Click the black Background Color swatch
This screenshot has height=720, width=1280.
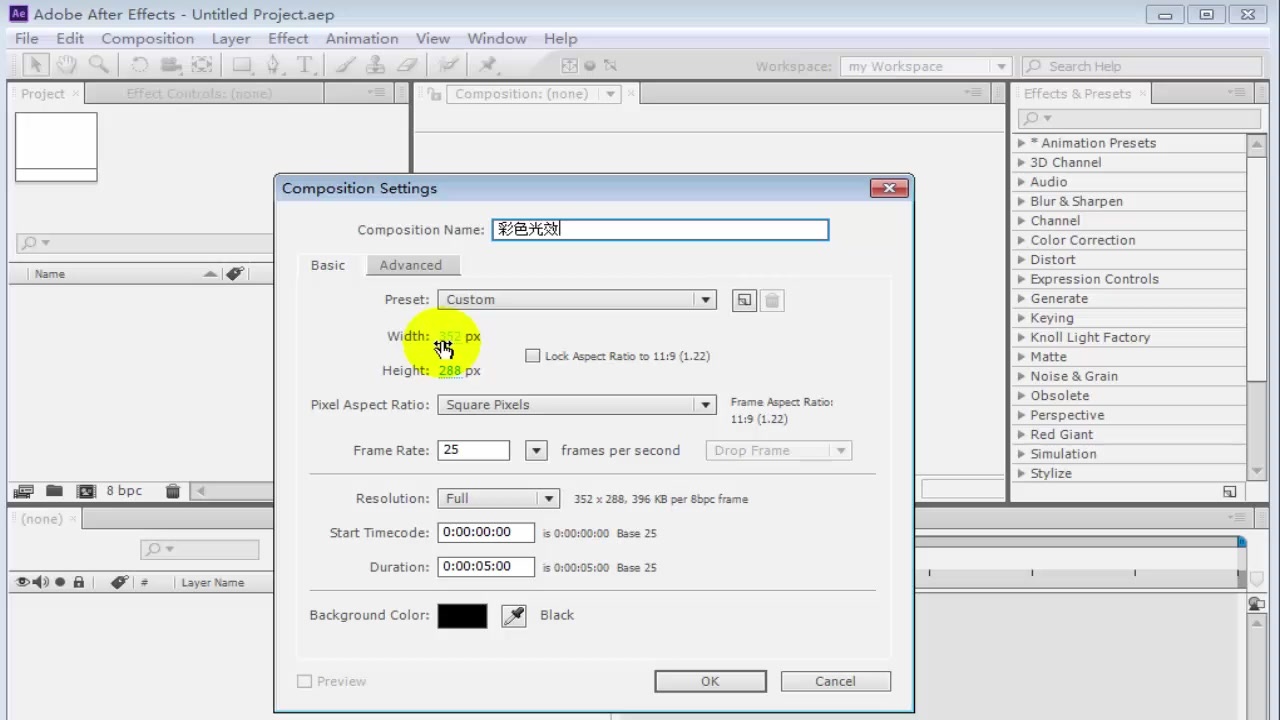coord(462,616)
